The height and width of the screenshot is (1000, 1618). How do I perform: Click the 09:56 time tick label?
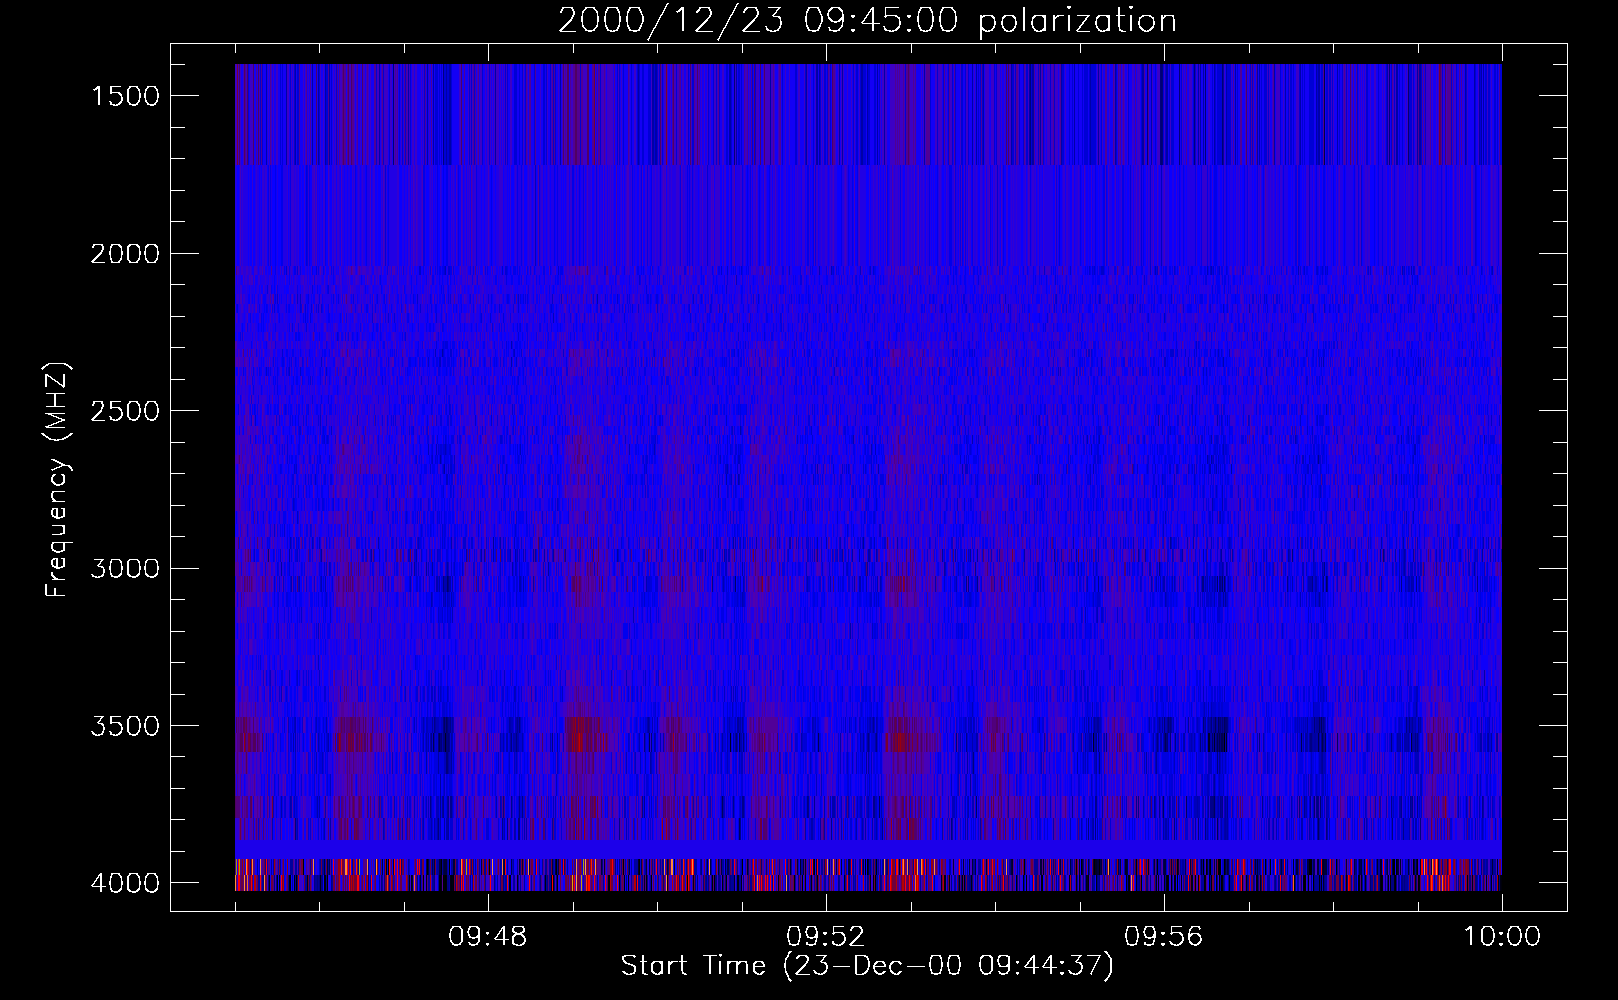(1164, 937)
